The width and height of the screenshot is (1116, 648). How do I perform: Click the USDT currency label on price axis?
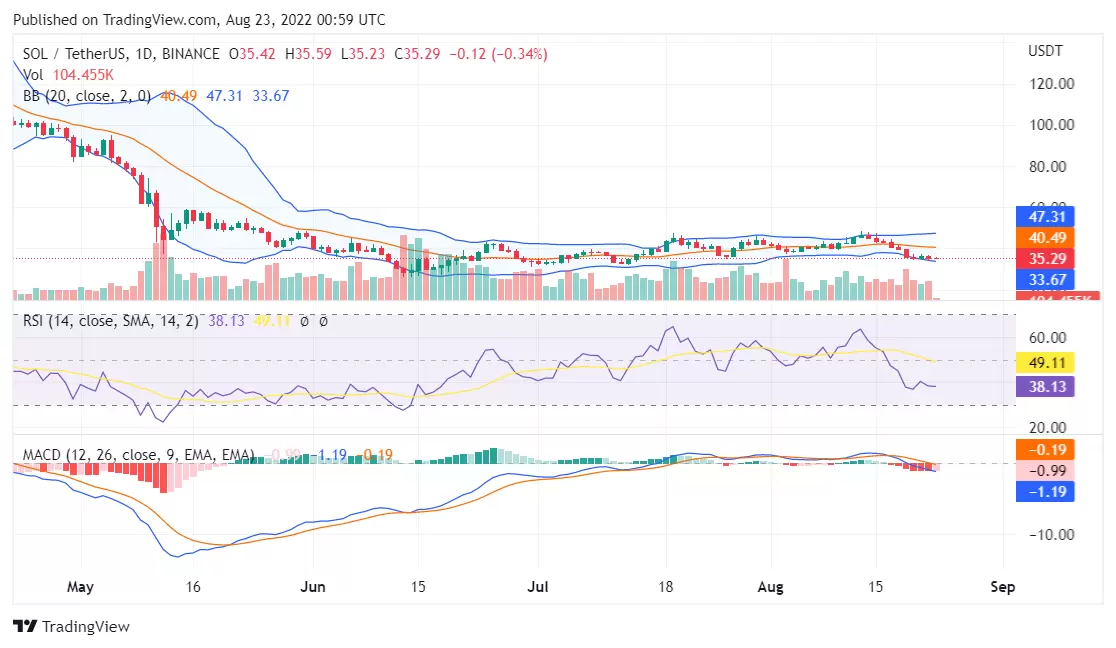pyautogui.click(x=1045, y=51)
